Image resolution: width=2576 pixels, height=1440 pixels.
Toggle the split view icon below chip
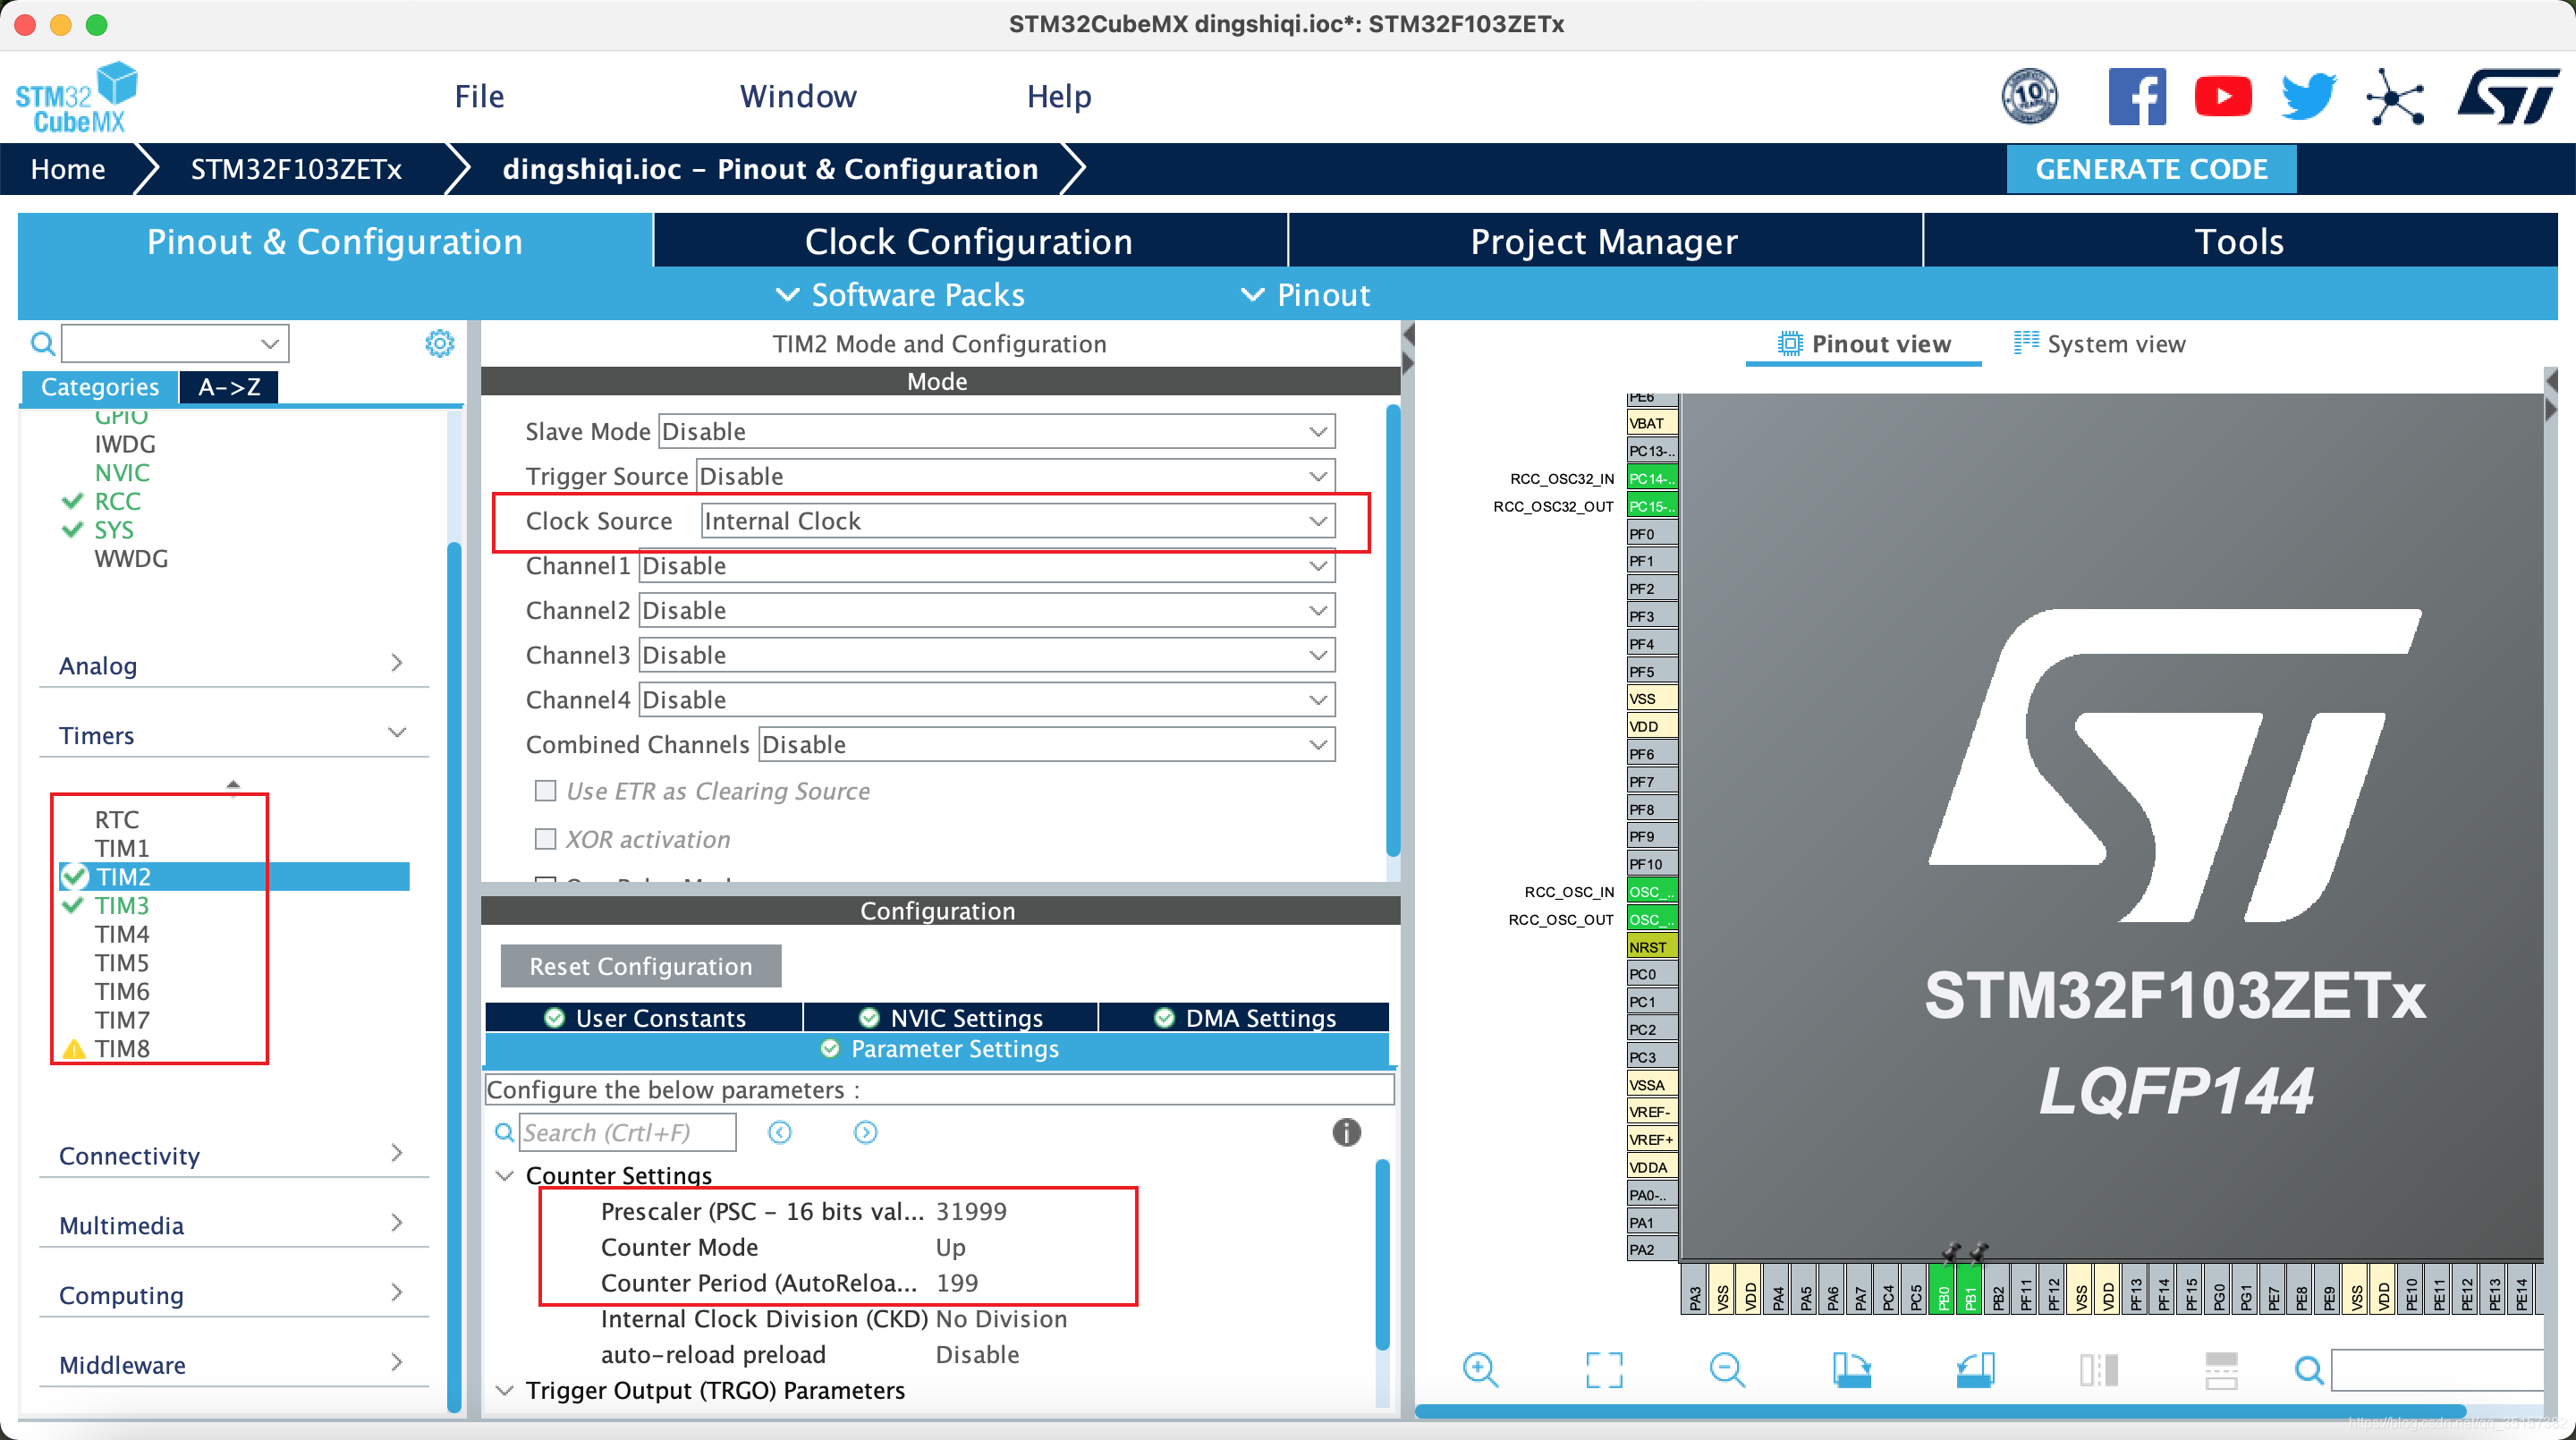tap(2098, 1369)
